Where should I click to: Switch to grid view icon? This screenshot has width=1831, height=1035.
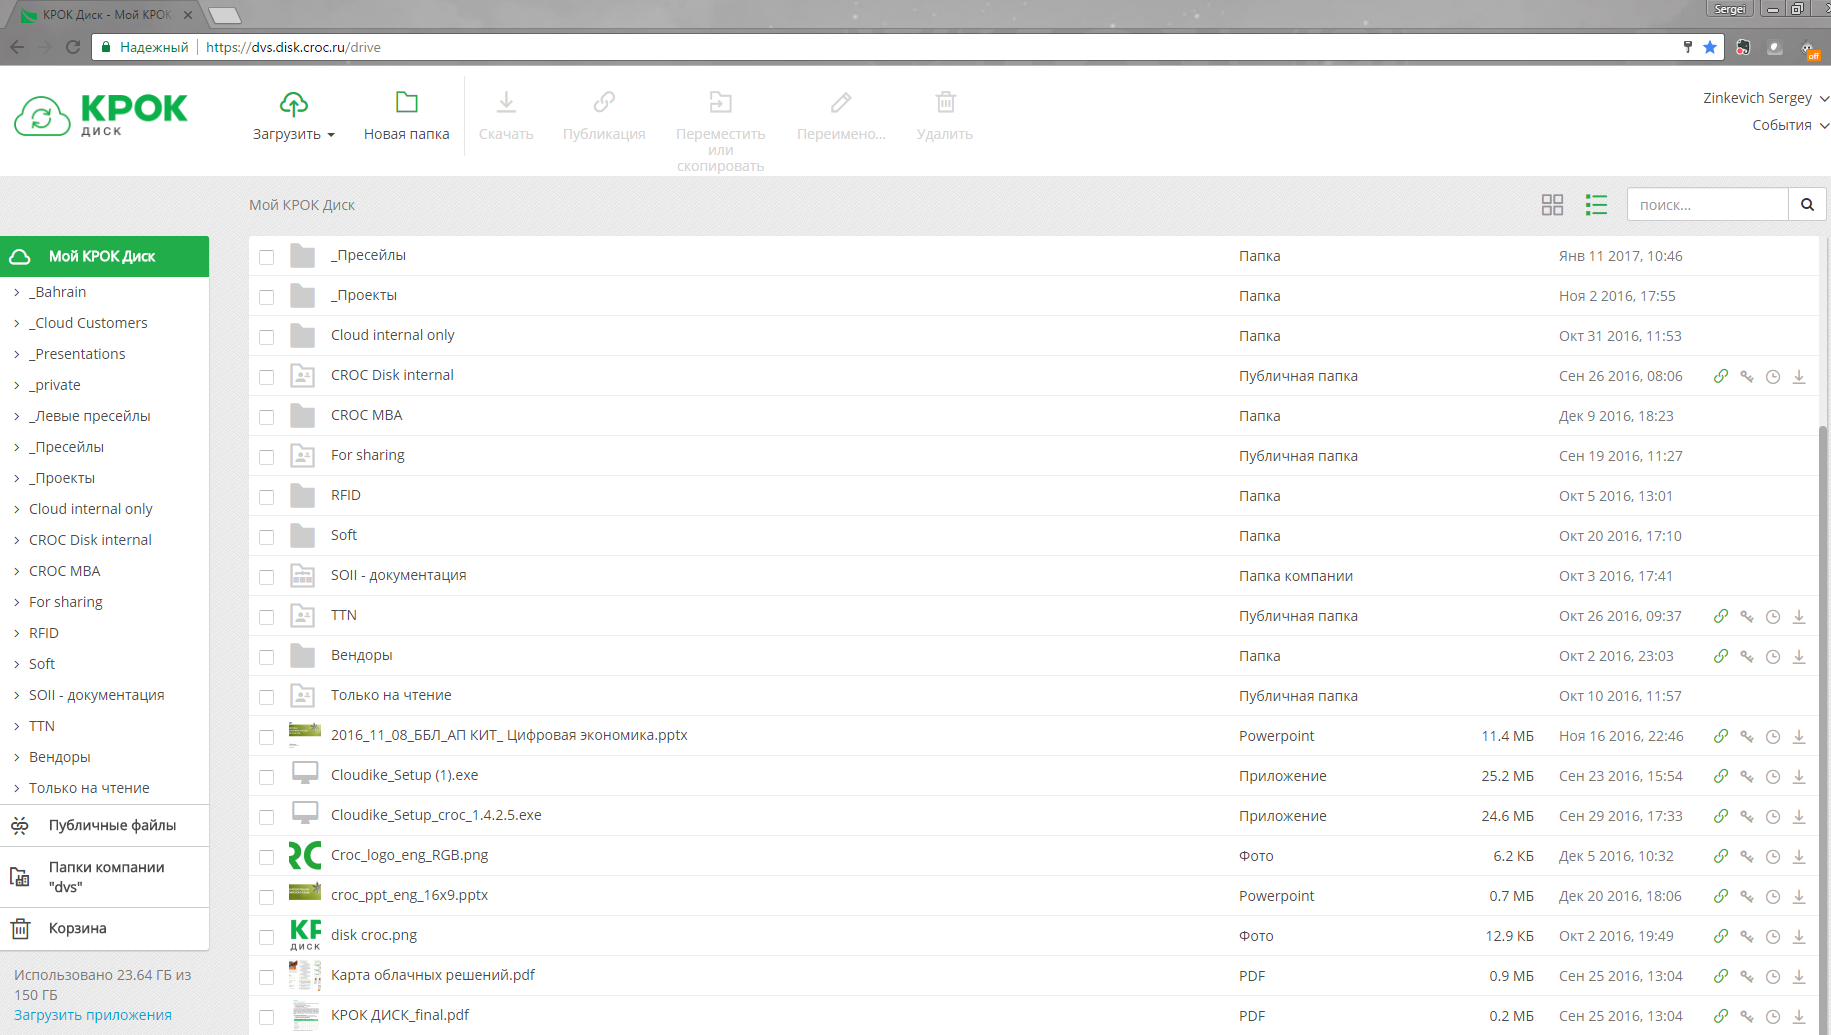click(x=1552, y=205)
